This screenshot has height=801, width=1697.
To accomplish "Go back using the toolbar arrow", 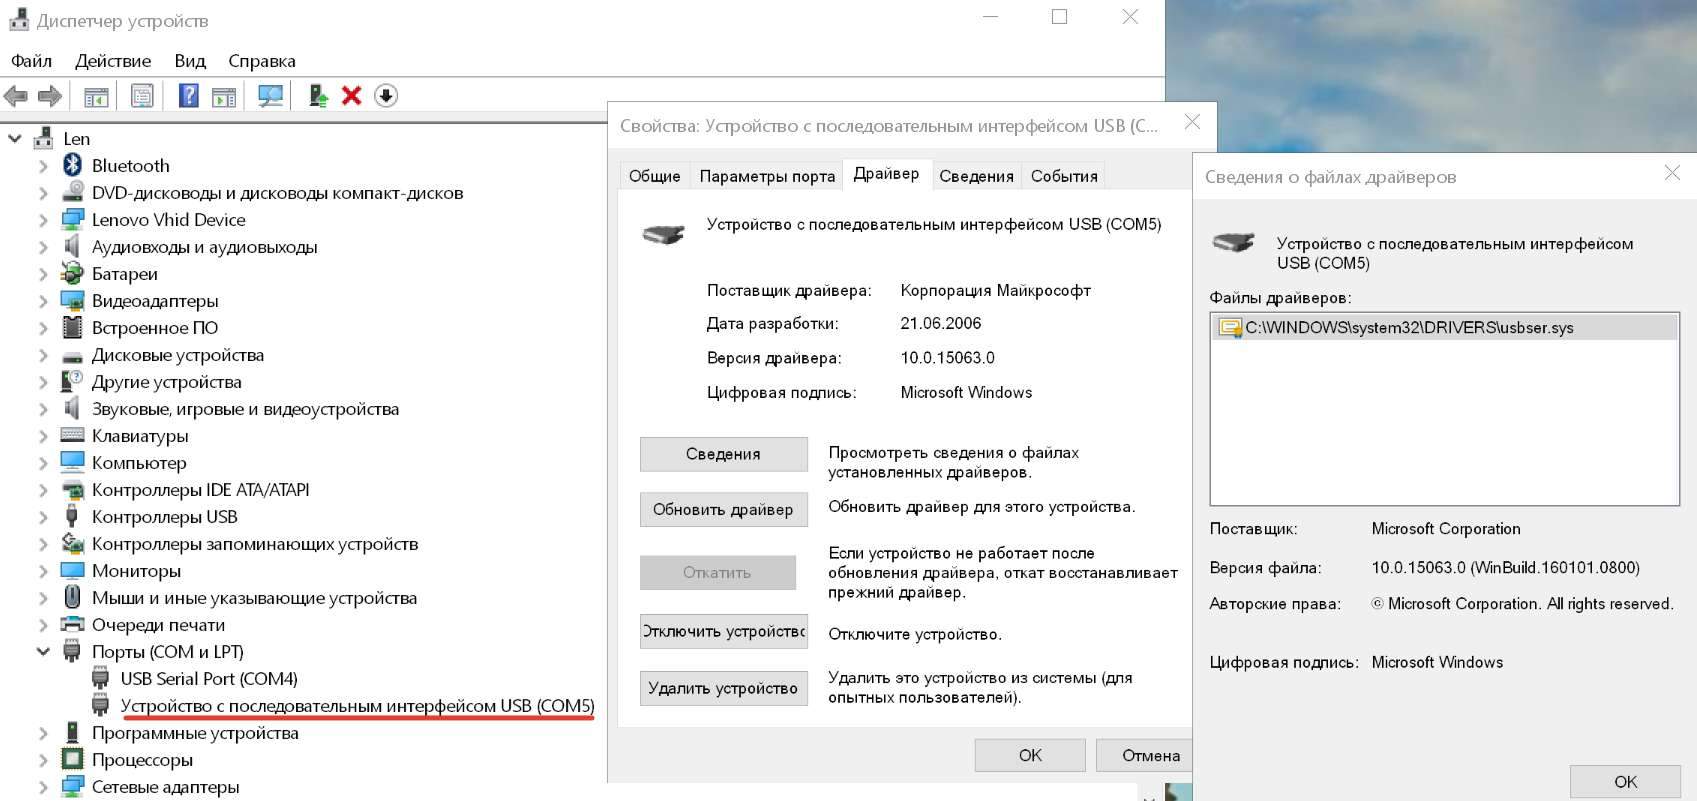I will 16,96.
